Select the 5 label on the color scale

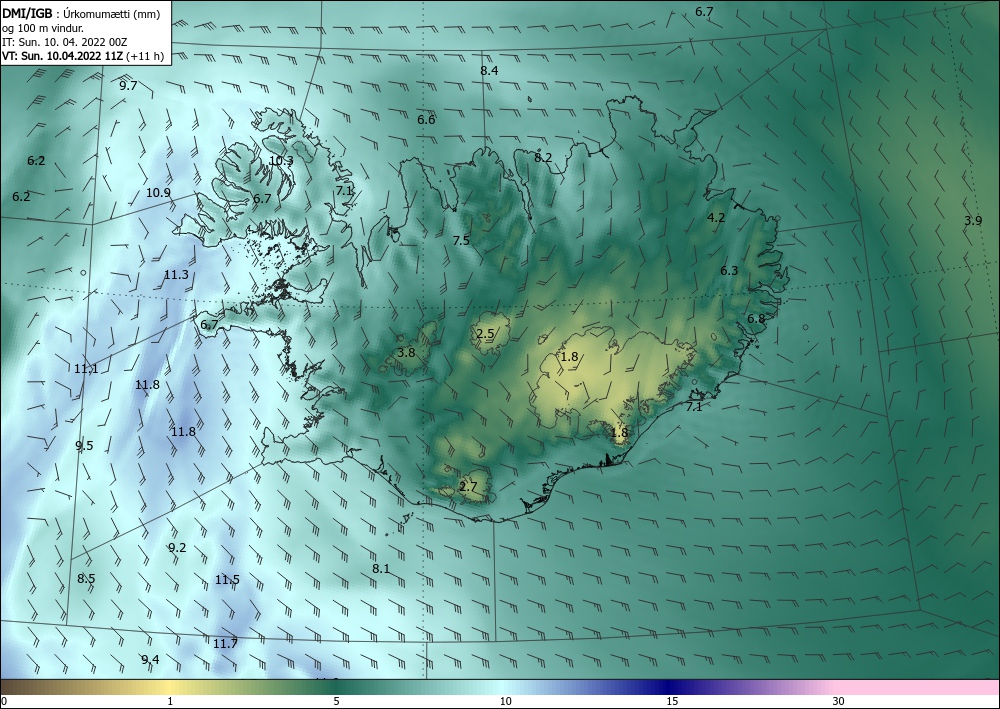[x=336, y=701]
